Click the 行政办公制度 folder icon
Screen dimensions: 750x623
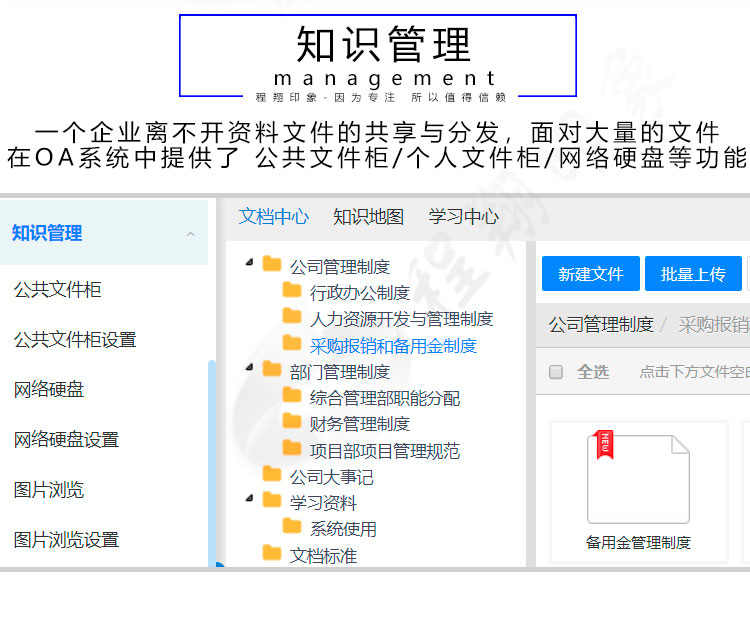coord(292,289)
